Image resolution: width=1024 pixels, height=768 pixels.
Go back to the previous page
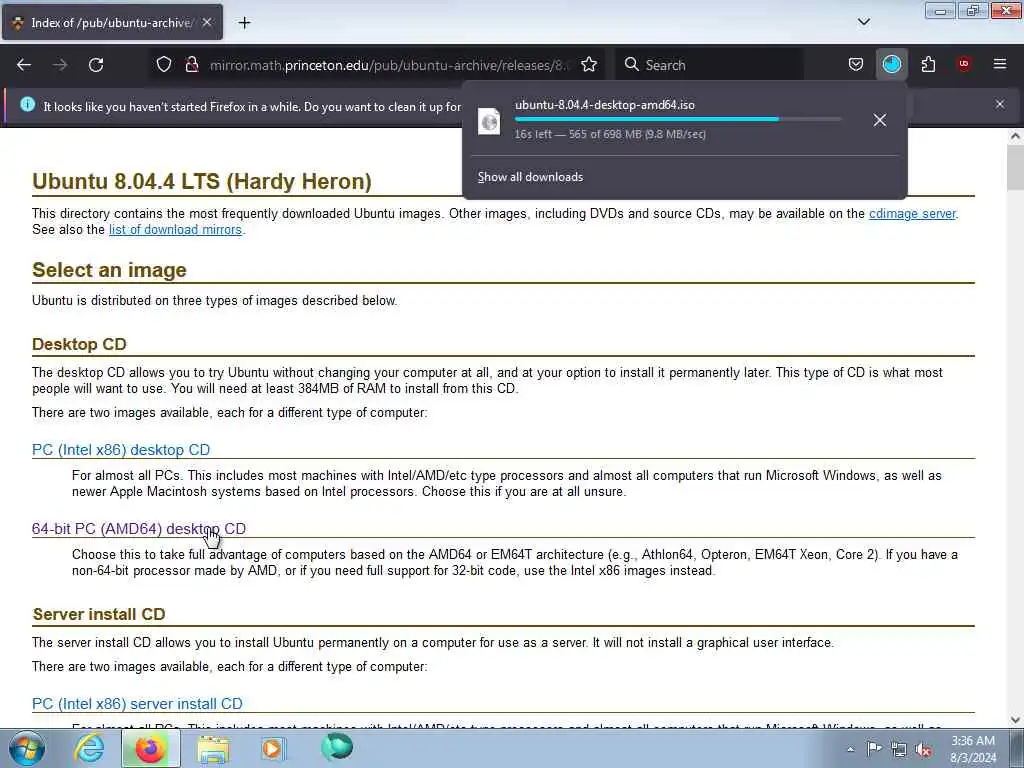pos(24,65)
